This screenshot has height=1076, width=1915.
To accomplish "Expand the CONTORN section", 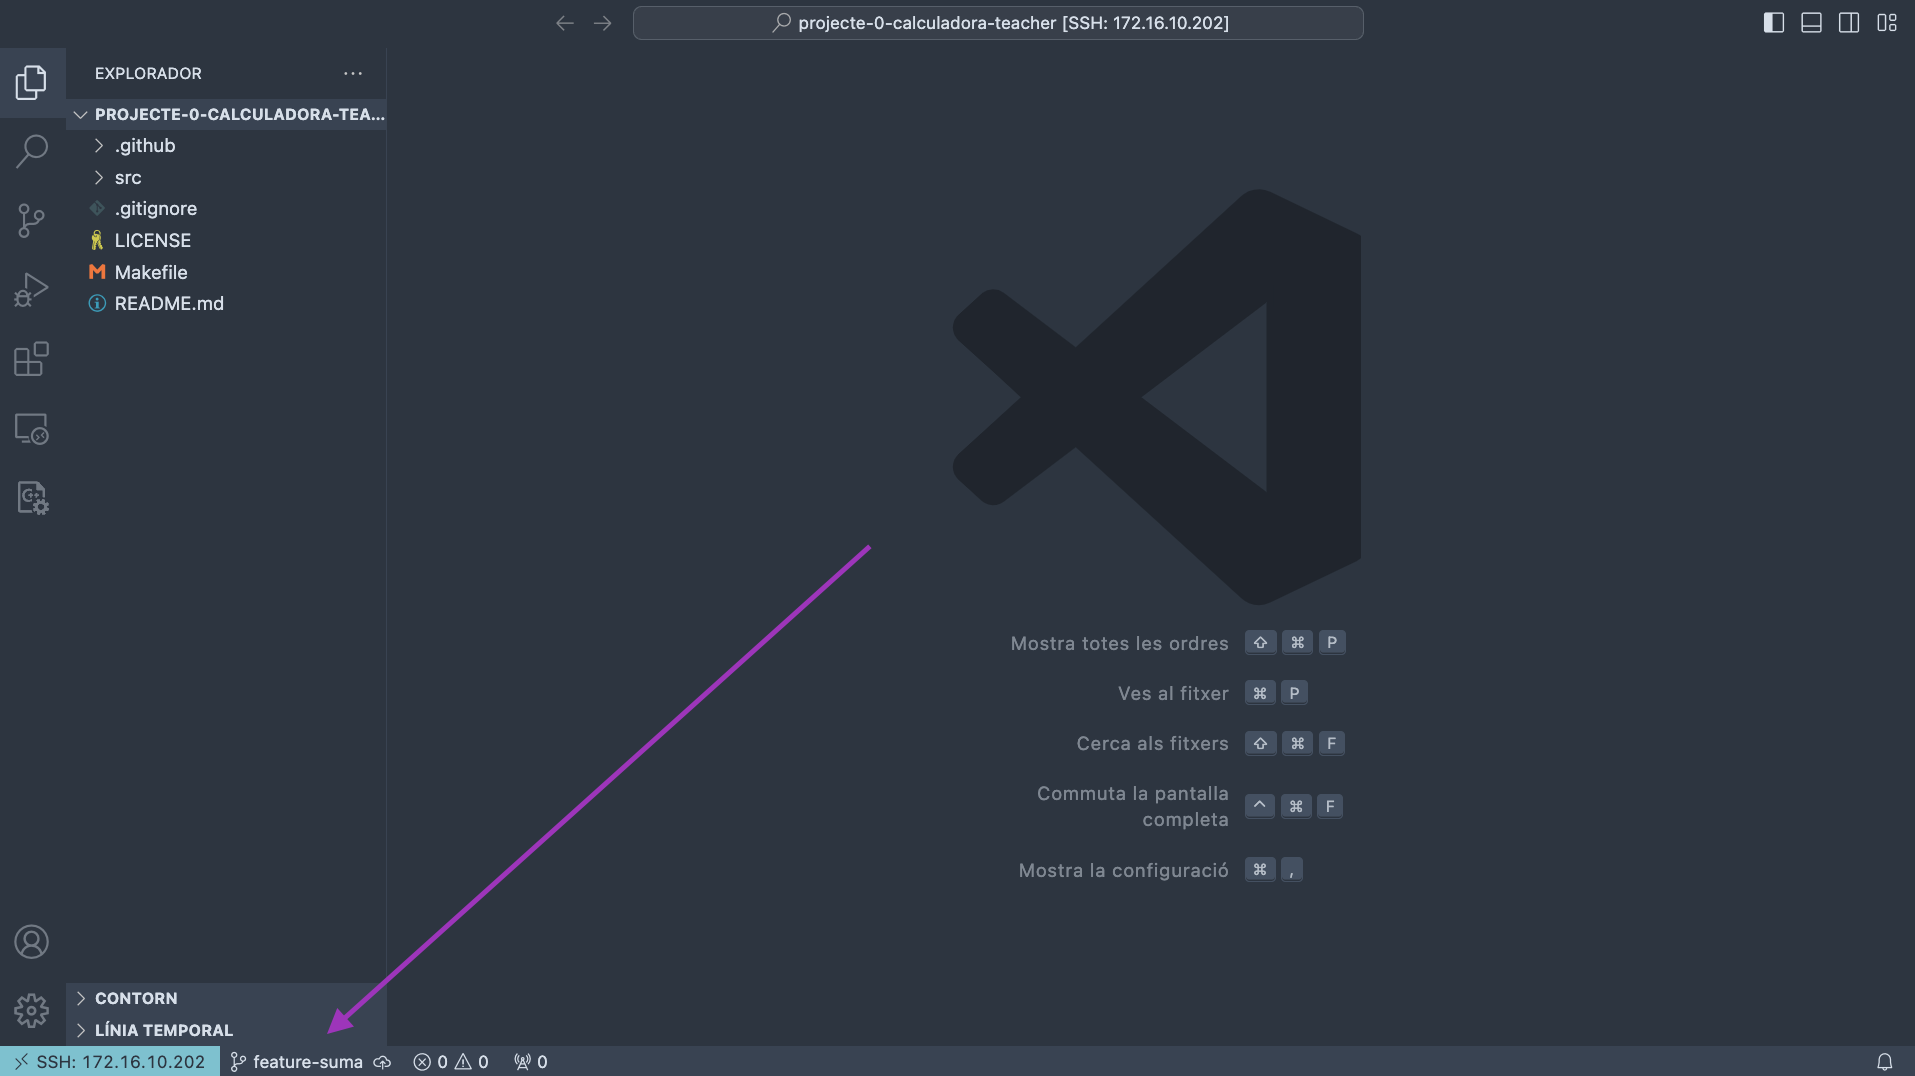I will coord(226,998).
